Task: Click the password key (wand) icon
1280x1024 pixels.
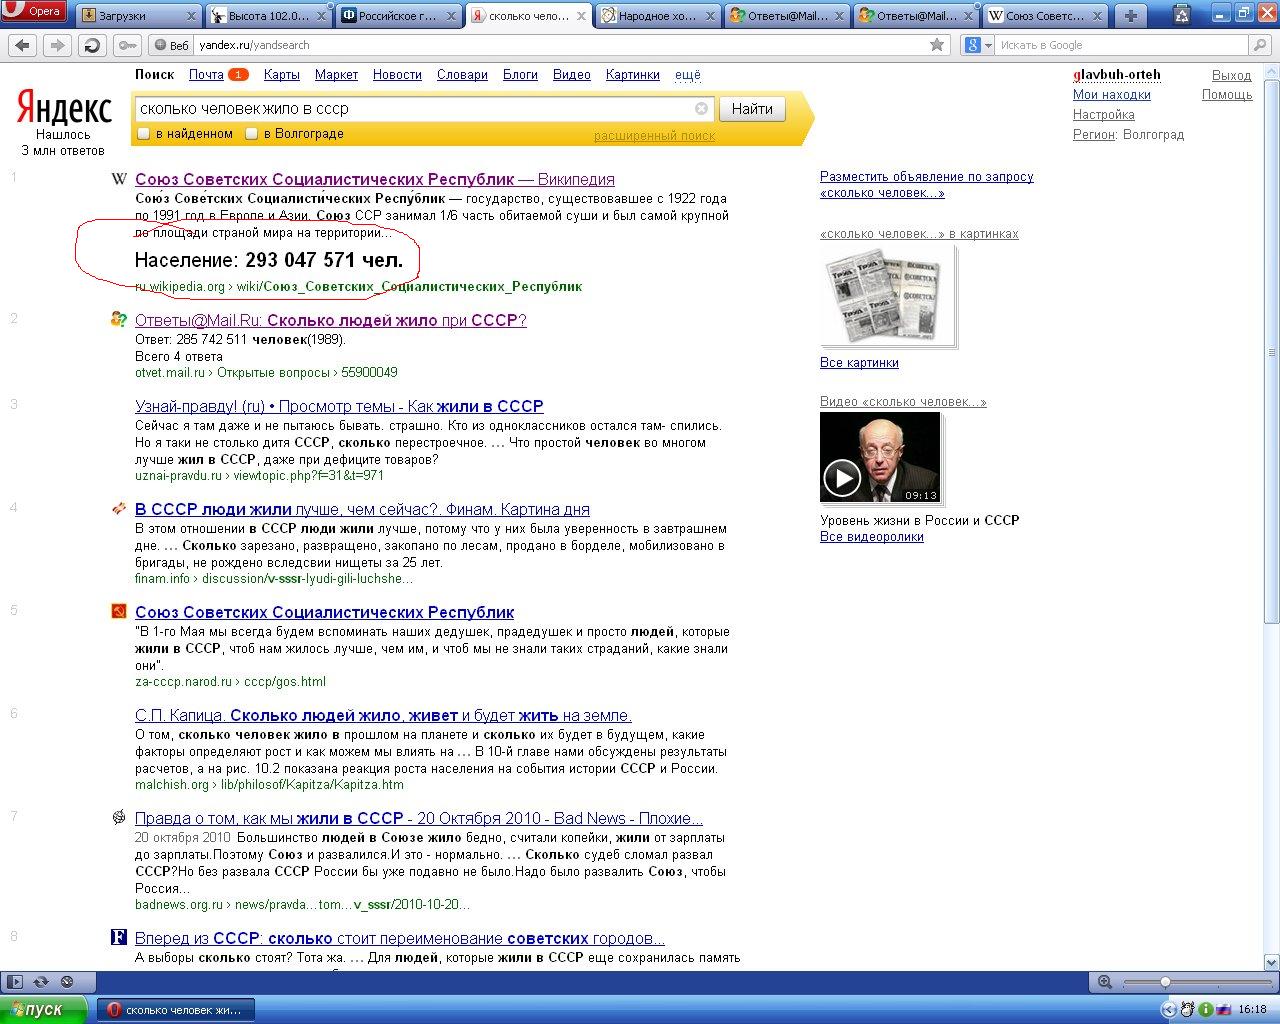Action: 126,45
